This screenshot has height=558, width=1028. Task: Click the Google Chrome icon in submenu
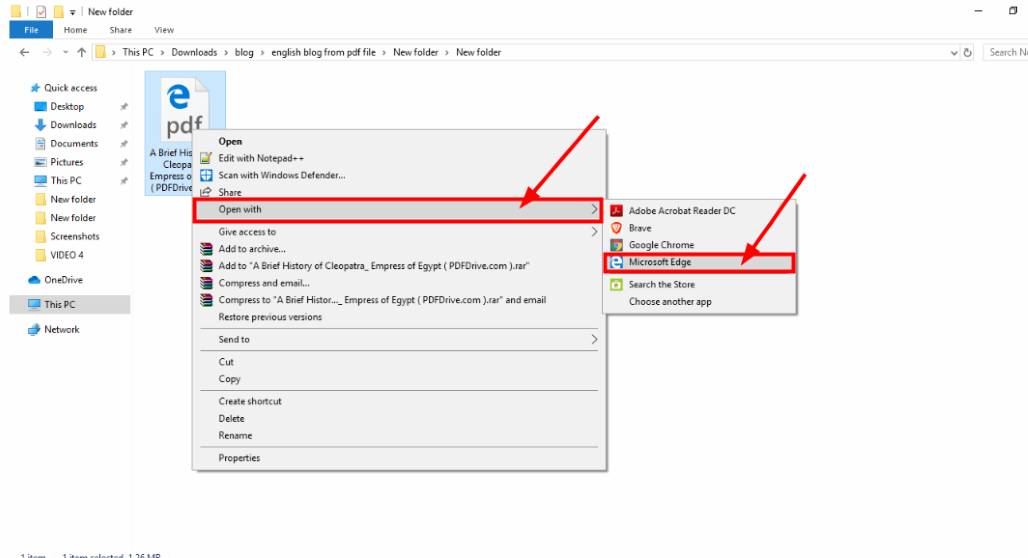616,245
